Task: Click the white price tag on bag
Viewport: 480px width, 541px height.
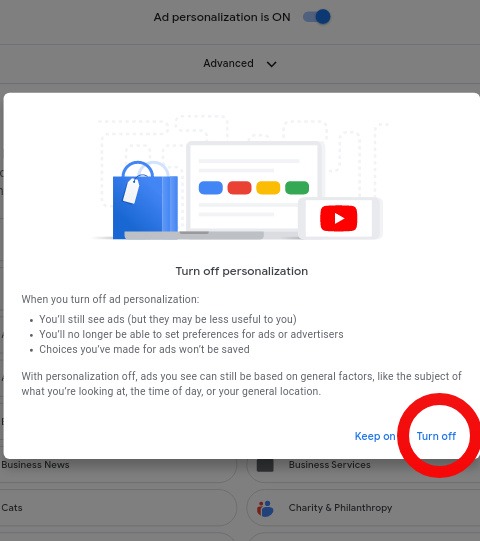Action: click(131, 190)
